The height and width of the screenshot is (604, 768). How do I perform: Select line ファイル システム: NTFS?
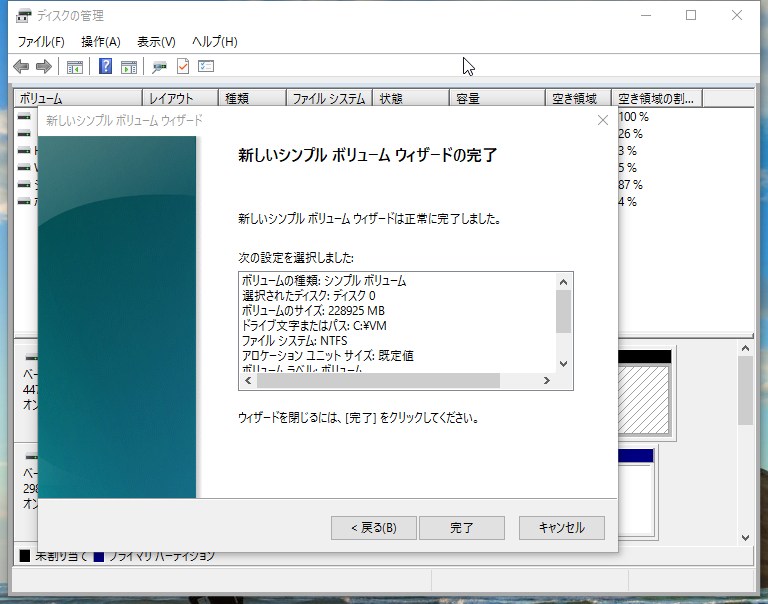[294, 341]
